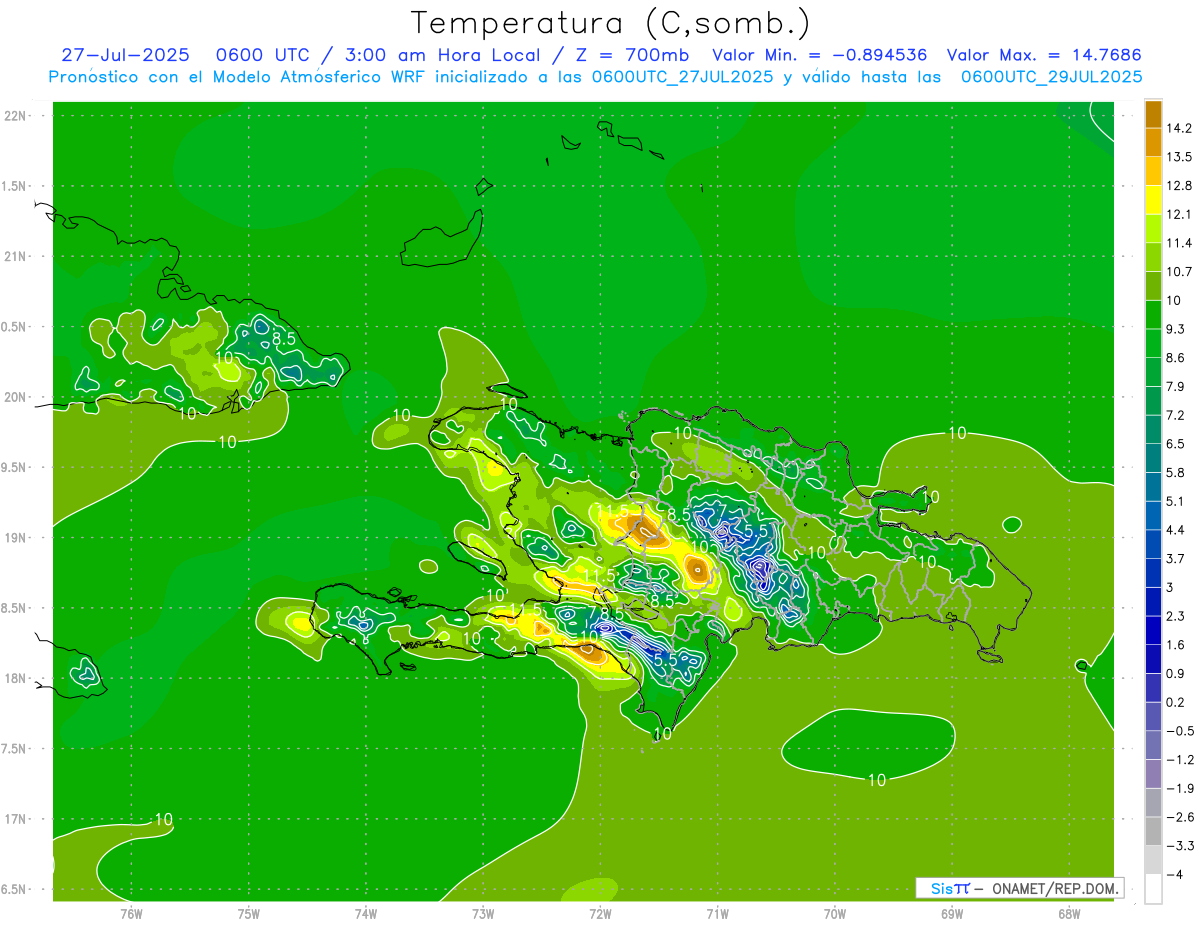Pick the purple swatch between -1.9 and -1.2
Screen dimensions: 1200x927
(x=1153, y=774)
